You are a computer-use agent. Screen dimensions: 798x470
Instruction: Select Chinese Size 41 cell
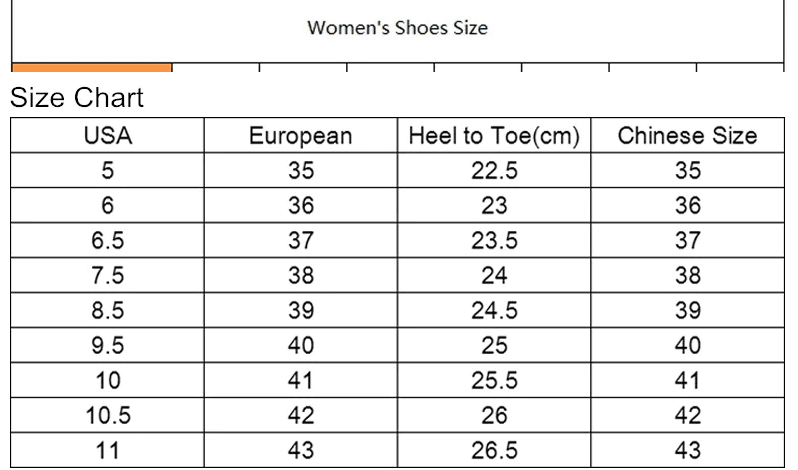687,381
